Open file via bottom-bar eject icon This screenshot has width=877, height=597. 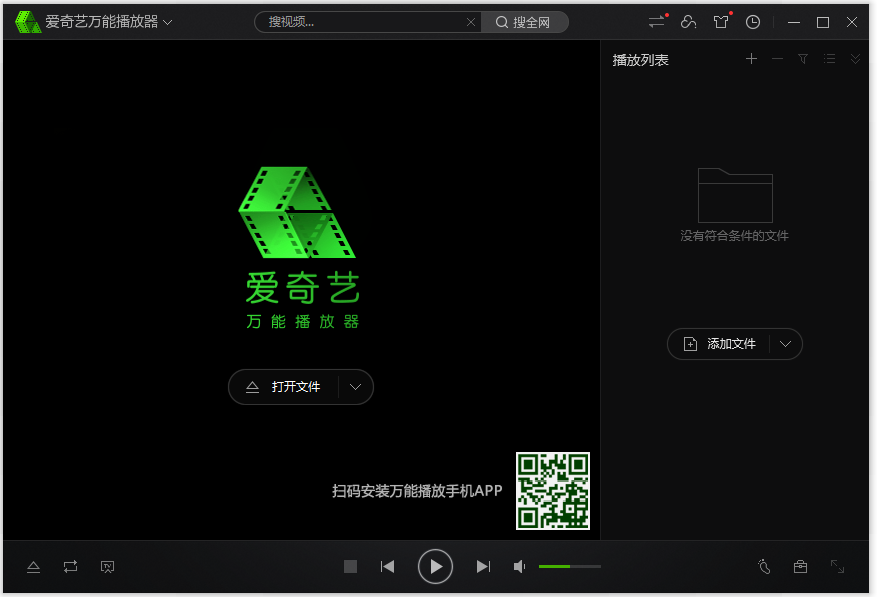tap(34, 567)
